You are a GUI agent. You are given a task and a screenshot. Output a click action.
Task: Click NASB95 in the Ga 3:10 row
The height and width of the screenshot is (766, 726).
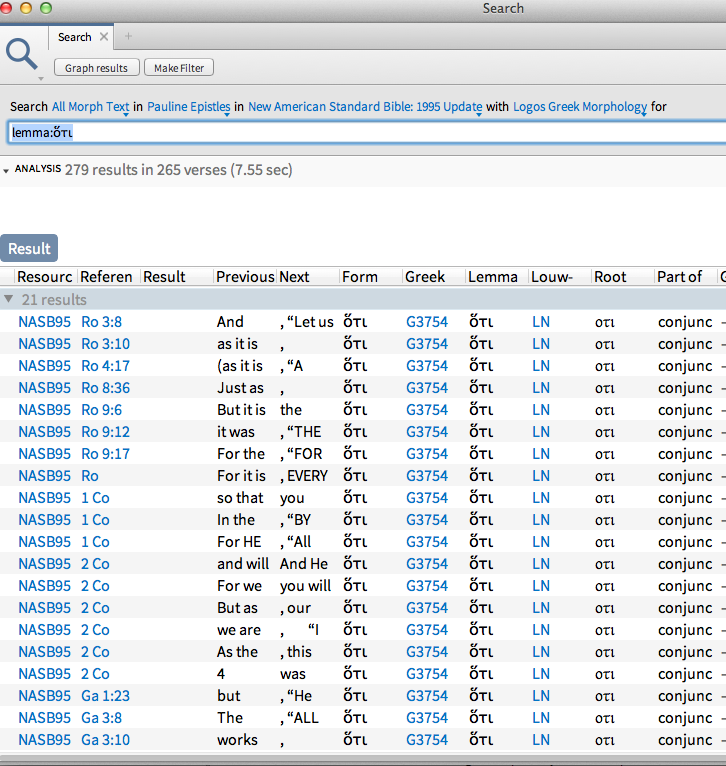click(44, 740)
